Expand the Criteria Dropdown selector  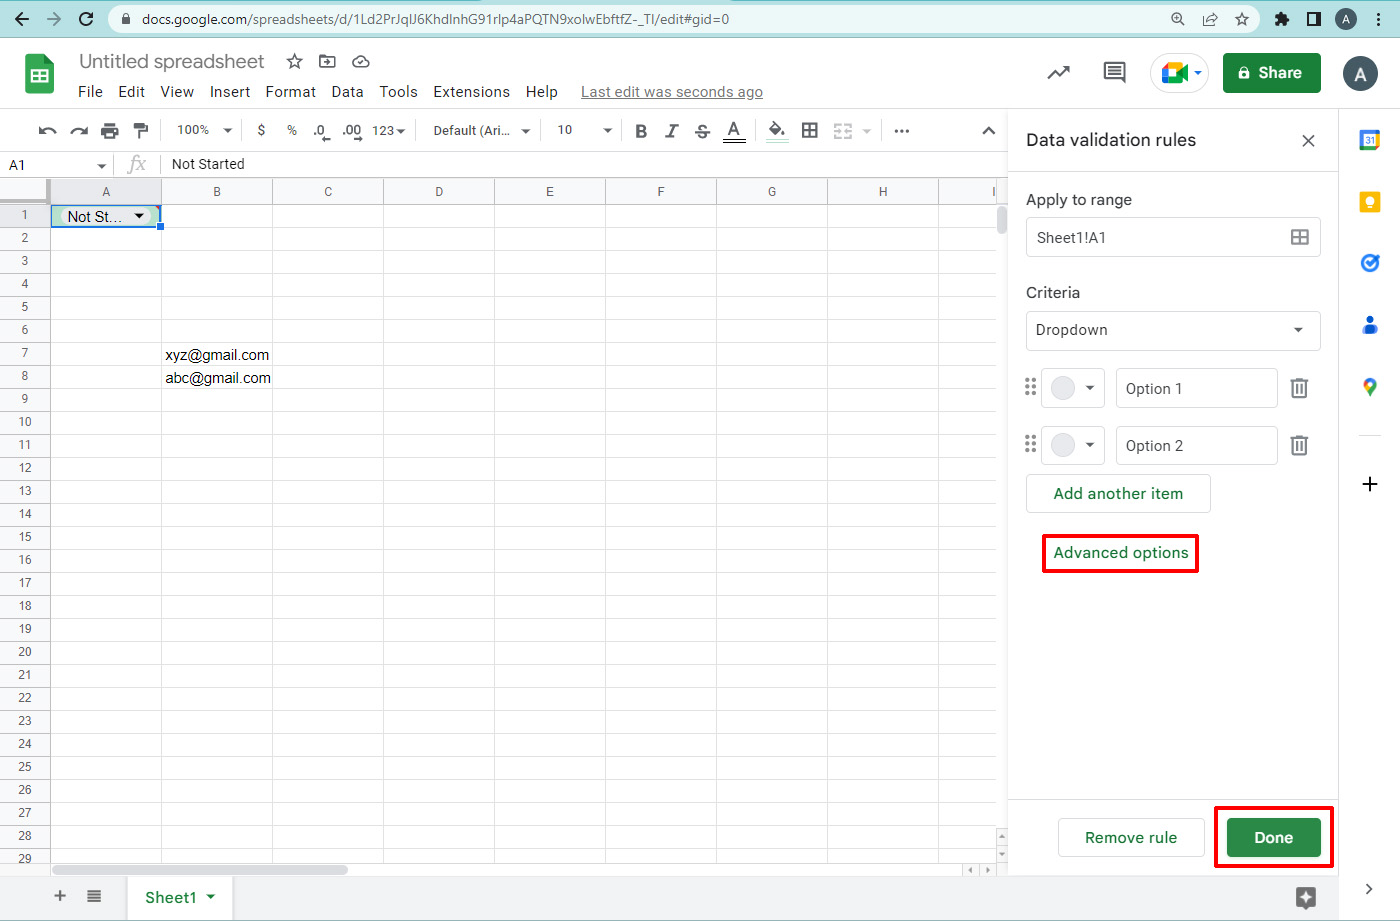pos(1172,331)
